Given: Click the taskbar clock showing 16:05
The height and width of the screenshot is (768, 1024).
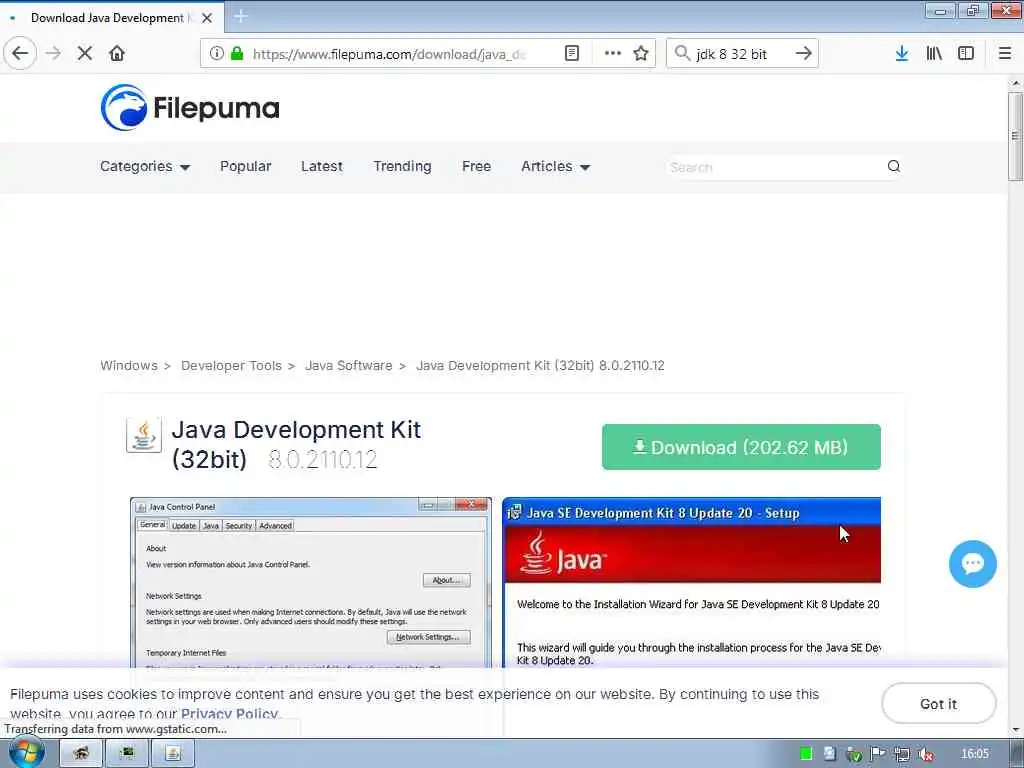Looking at the screenshot, I should coord(974,754).
